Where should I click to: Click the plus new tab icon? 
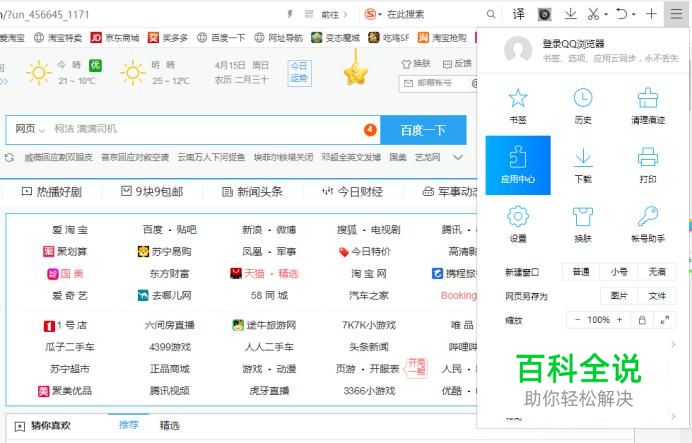coord(651,14)
